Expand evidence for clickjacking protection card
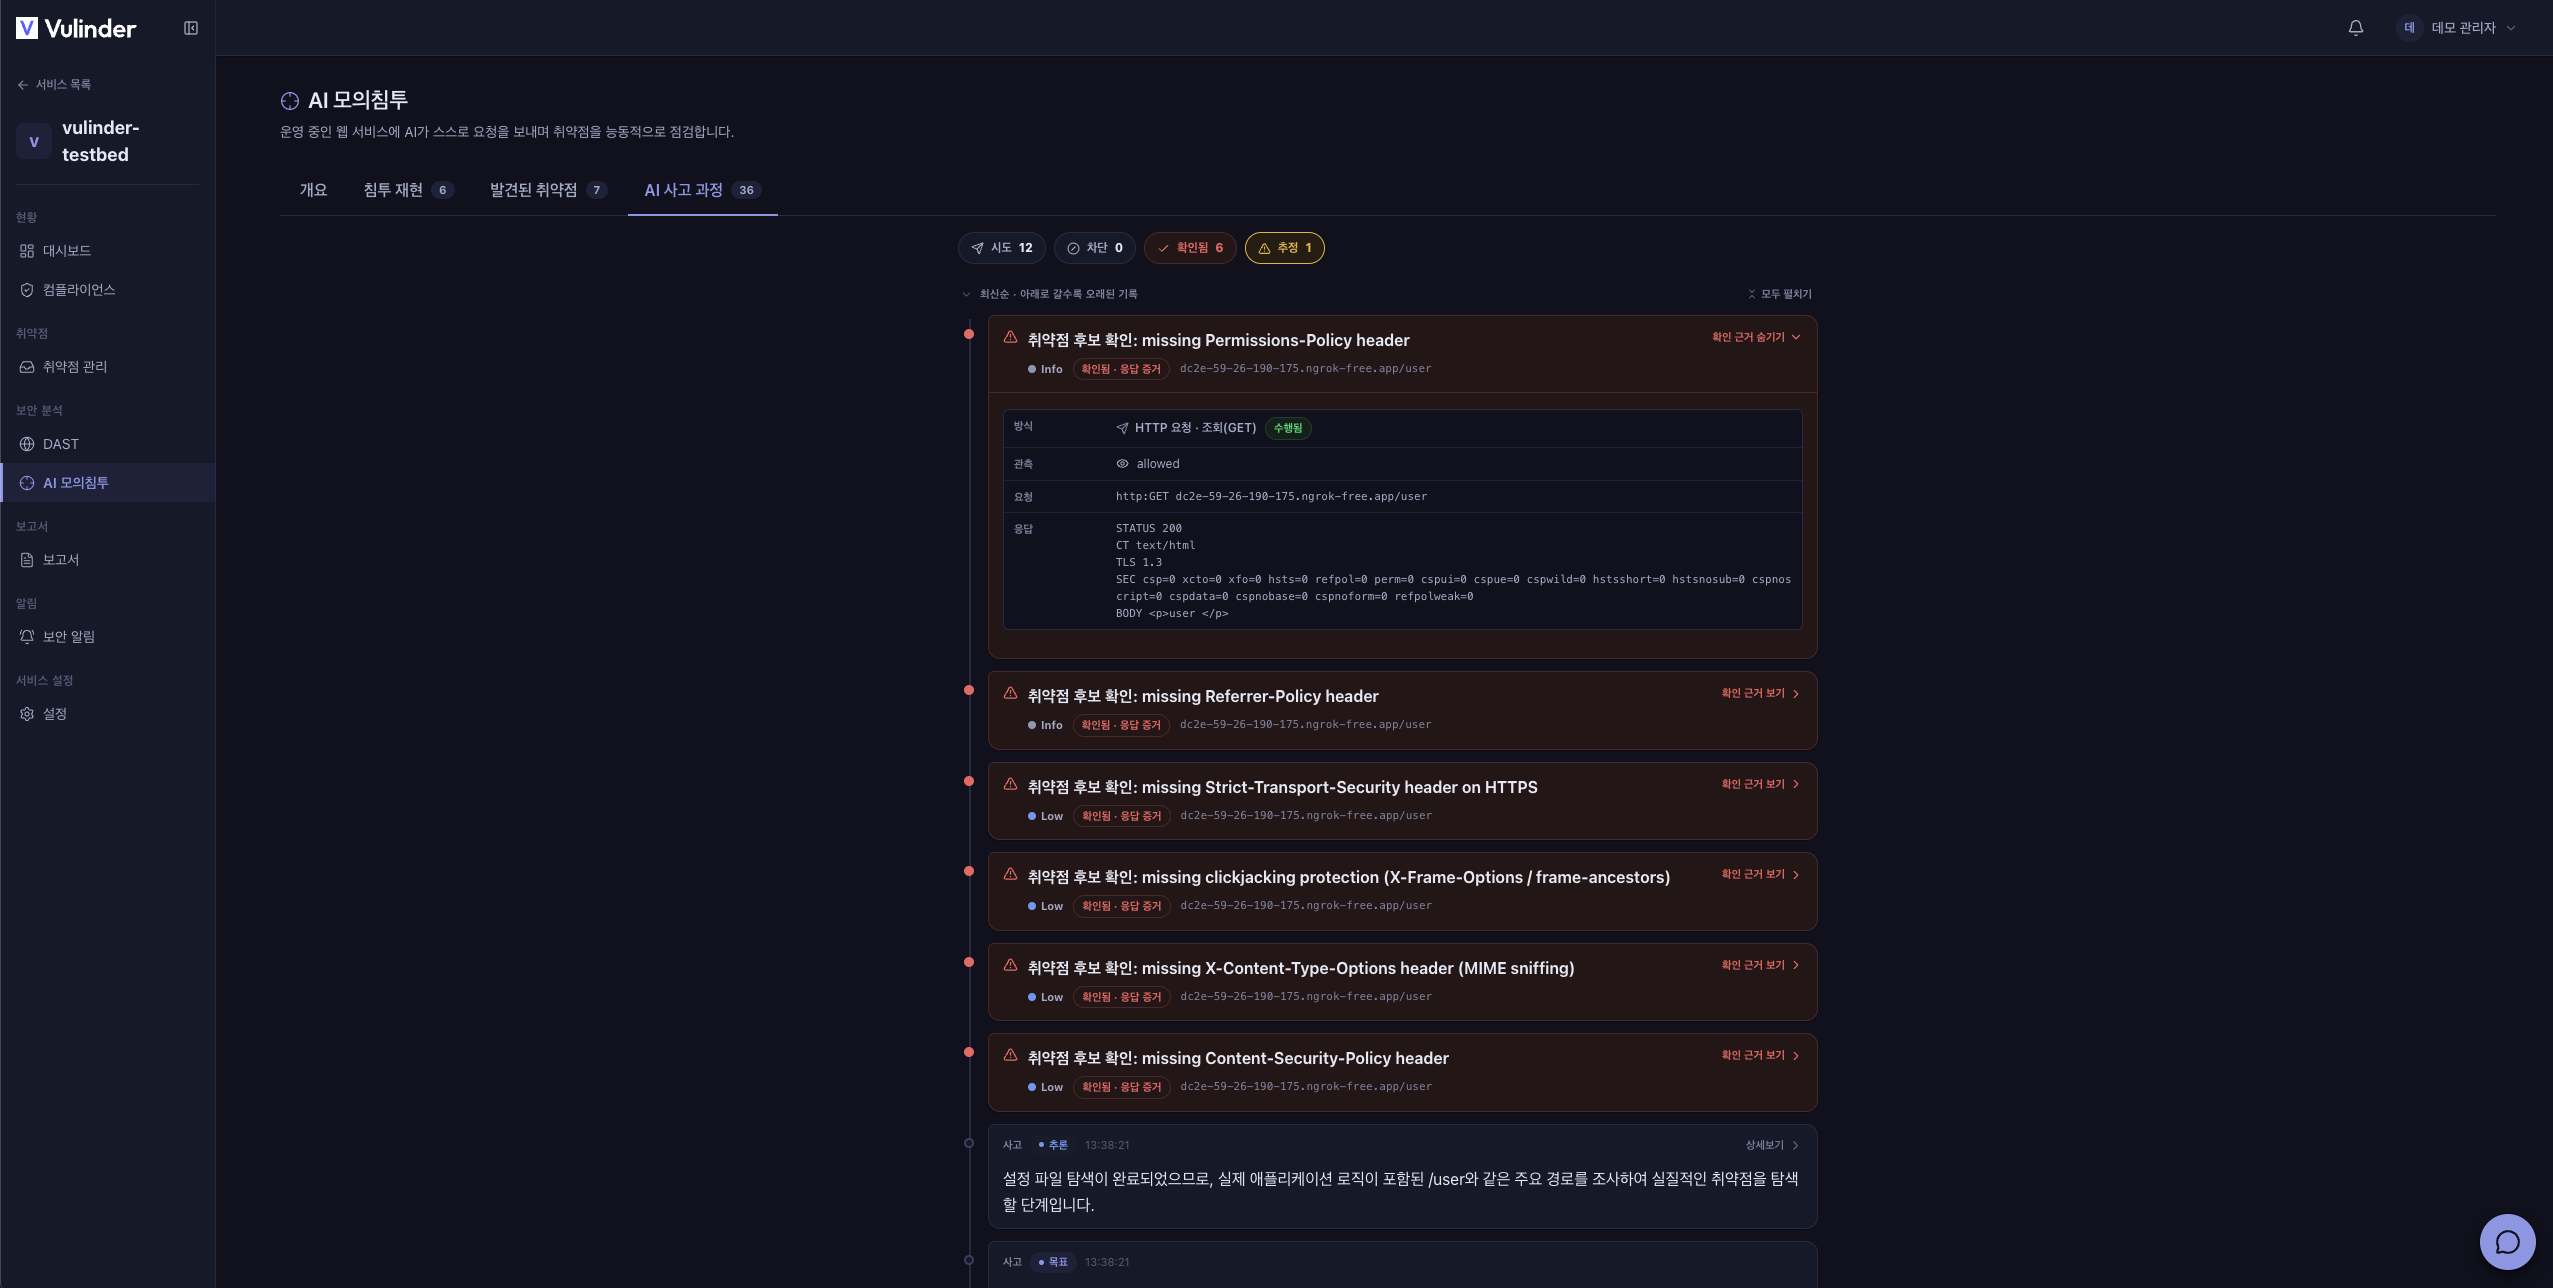Viewport: 2553px width, 1288px height. tap(1760, 874)
